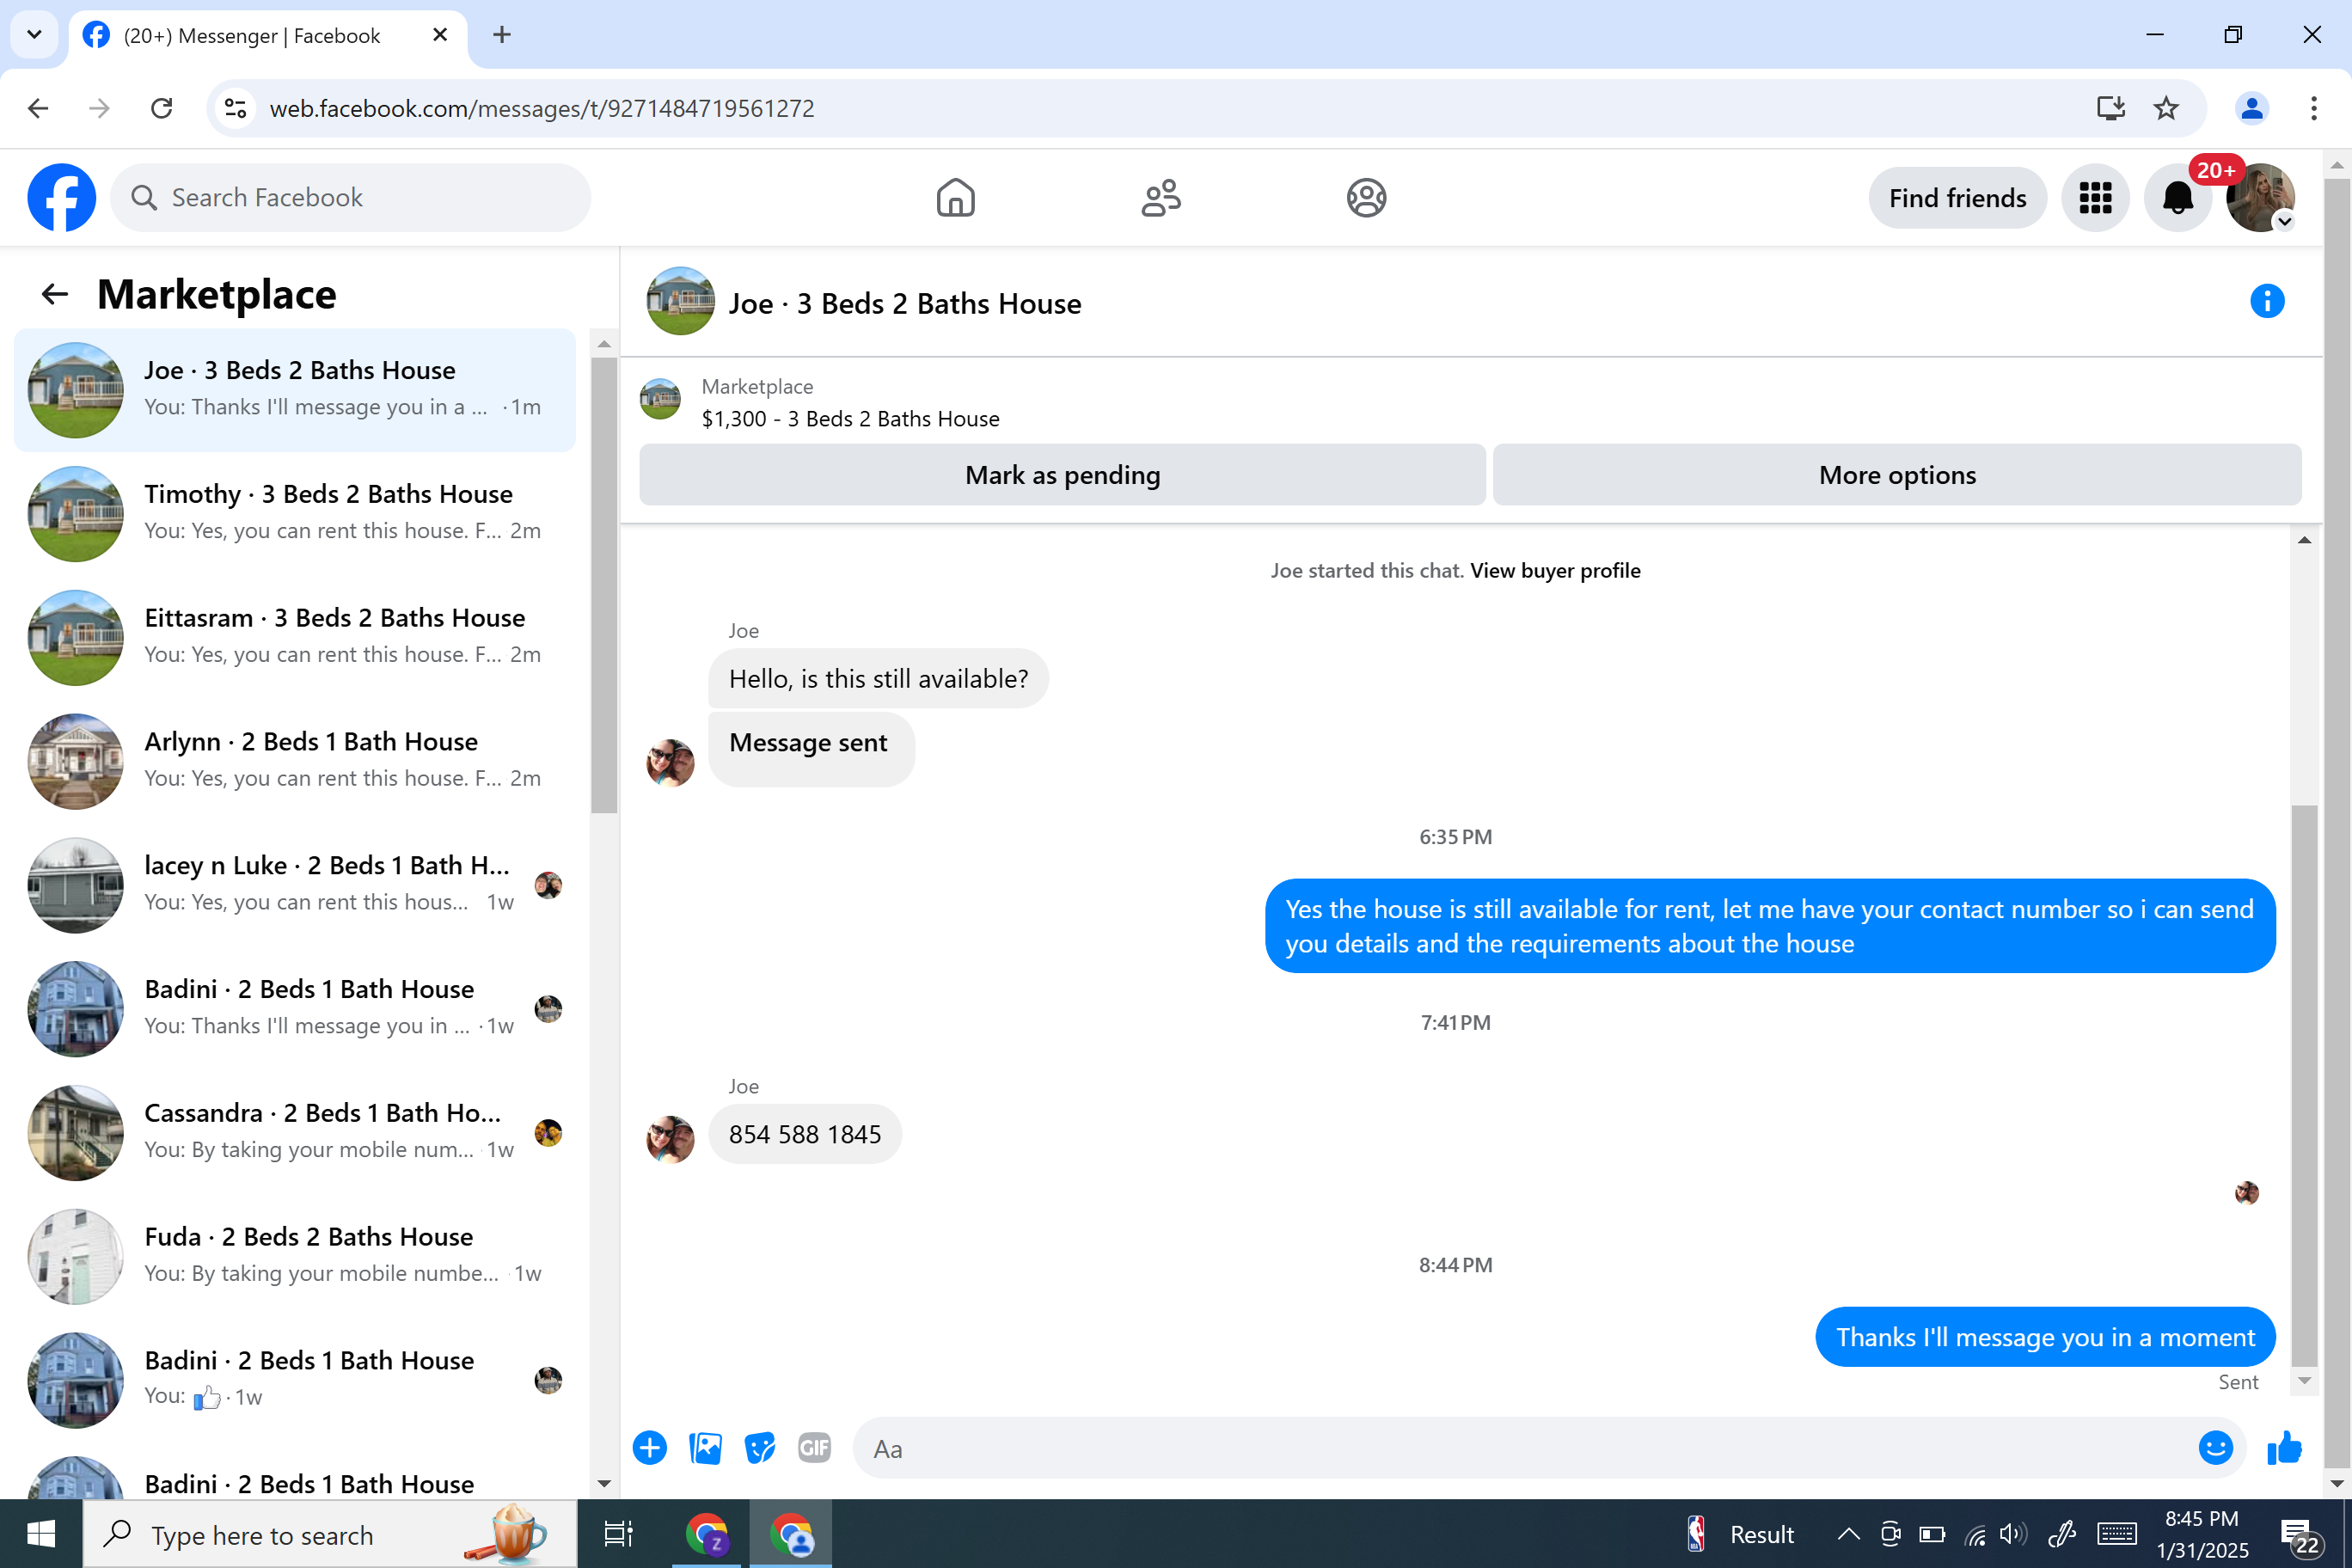Open Windows Task View
Viewport: 2352px width, 1568px height.
click(x=618, y=1534)
